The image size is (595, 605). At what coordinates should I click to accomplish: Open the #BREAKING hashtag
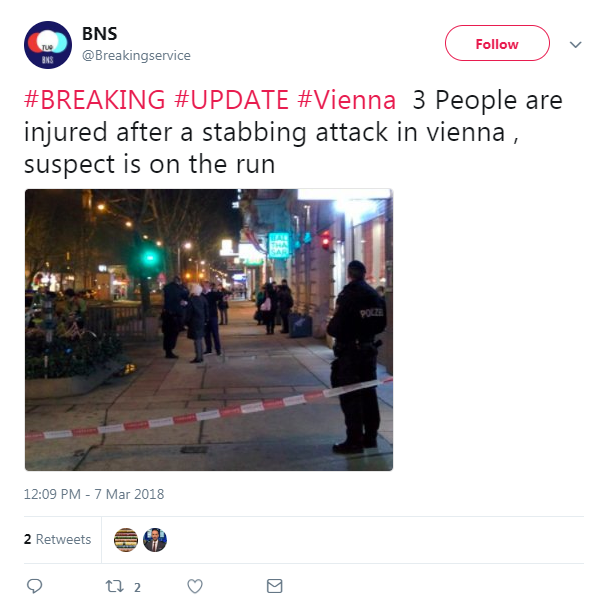coord(95,100)
